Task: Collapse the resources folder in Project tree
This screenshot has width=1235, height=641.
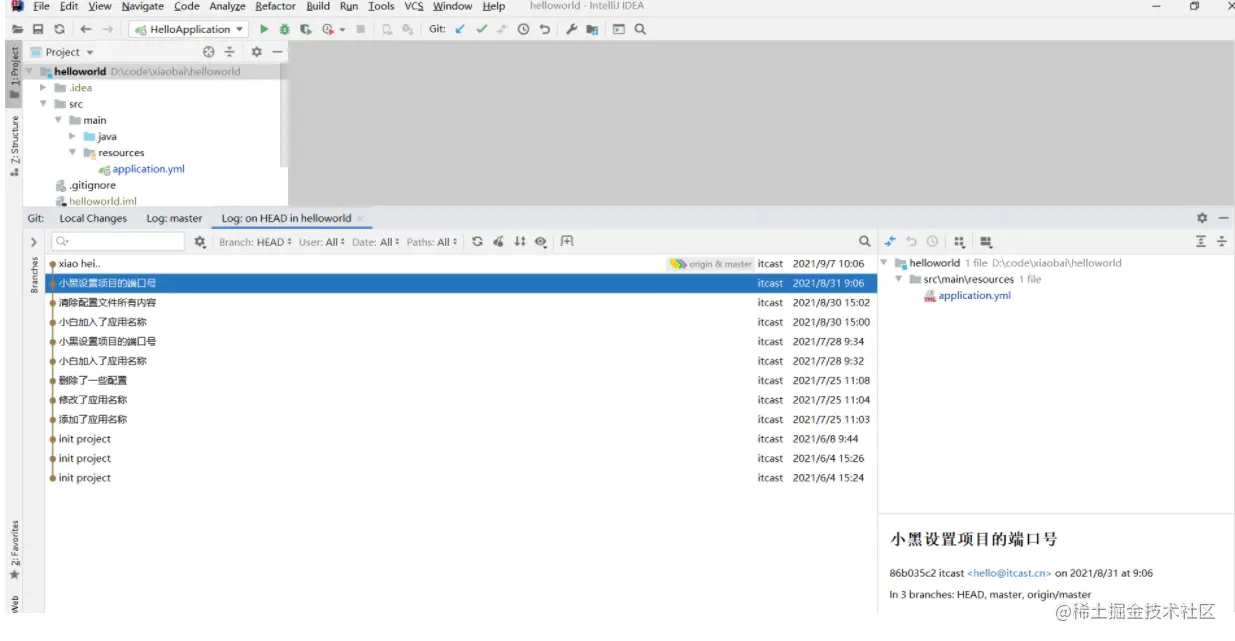Action: (73, 153)
